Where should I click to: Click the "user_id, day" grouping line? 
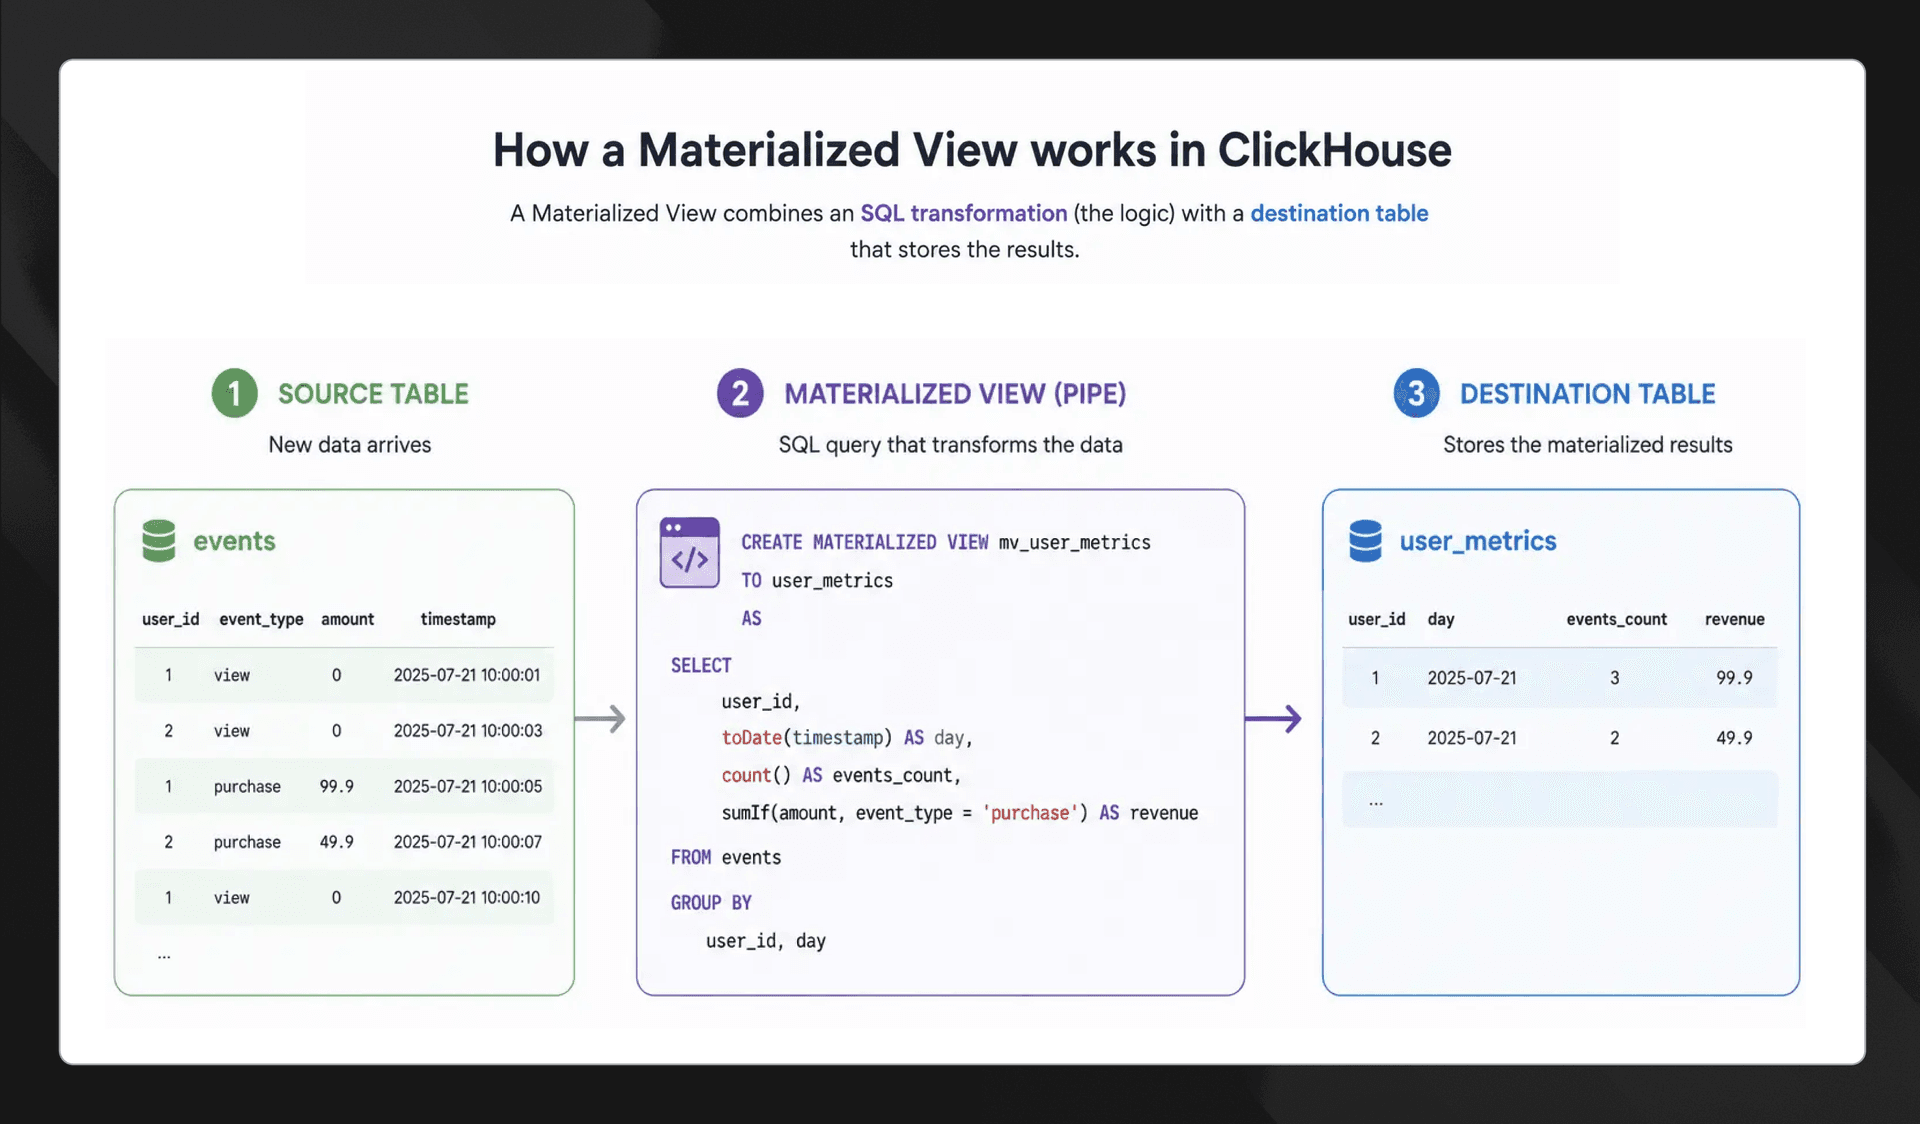[x=766, y=941]
